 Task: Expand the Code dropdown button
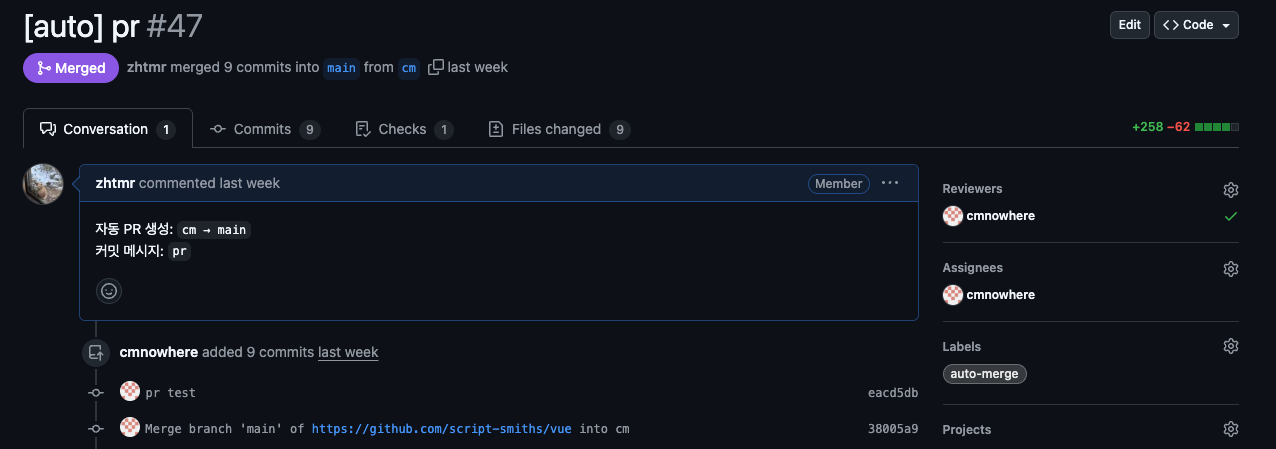1196,25
